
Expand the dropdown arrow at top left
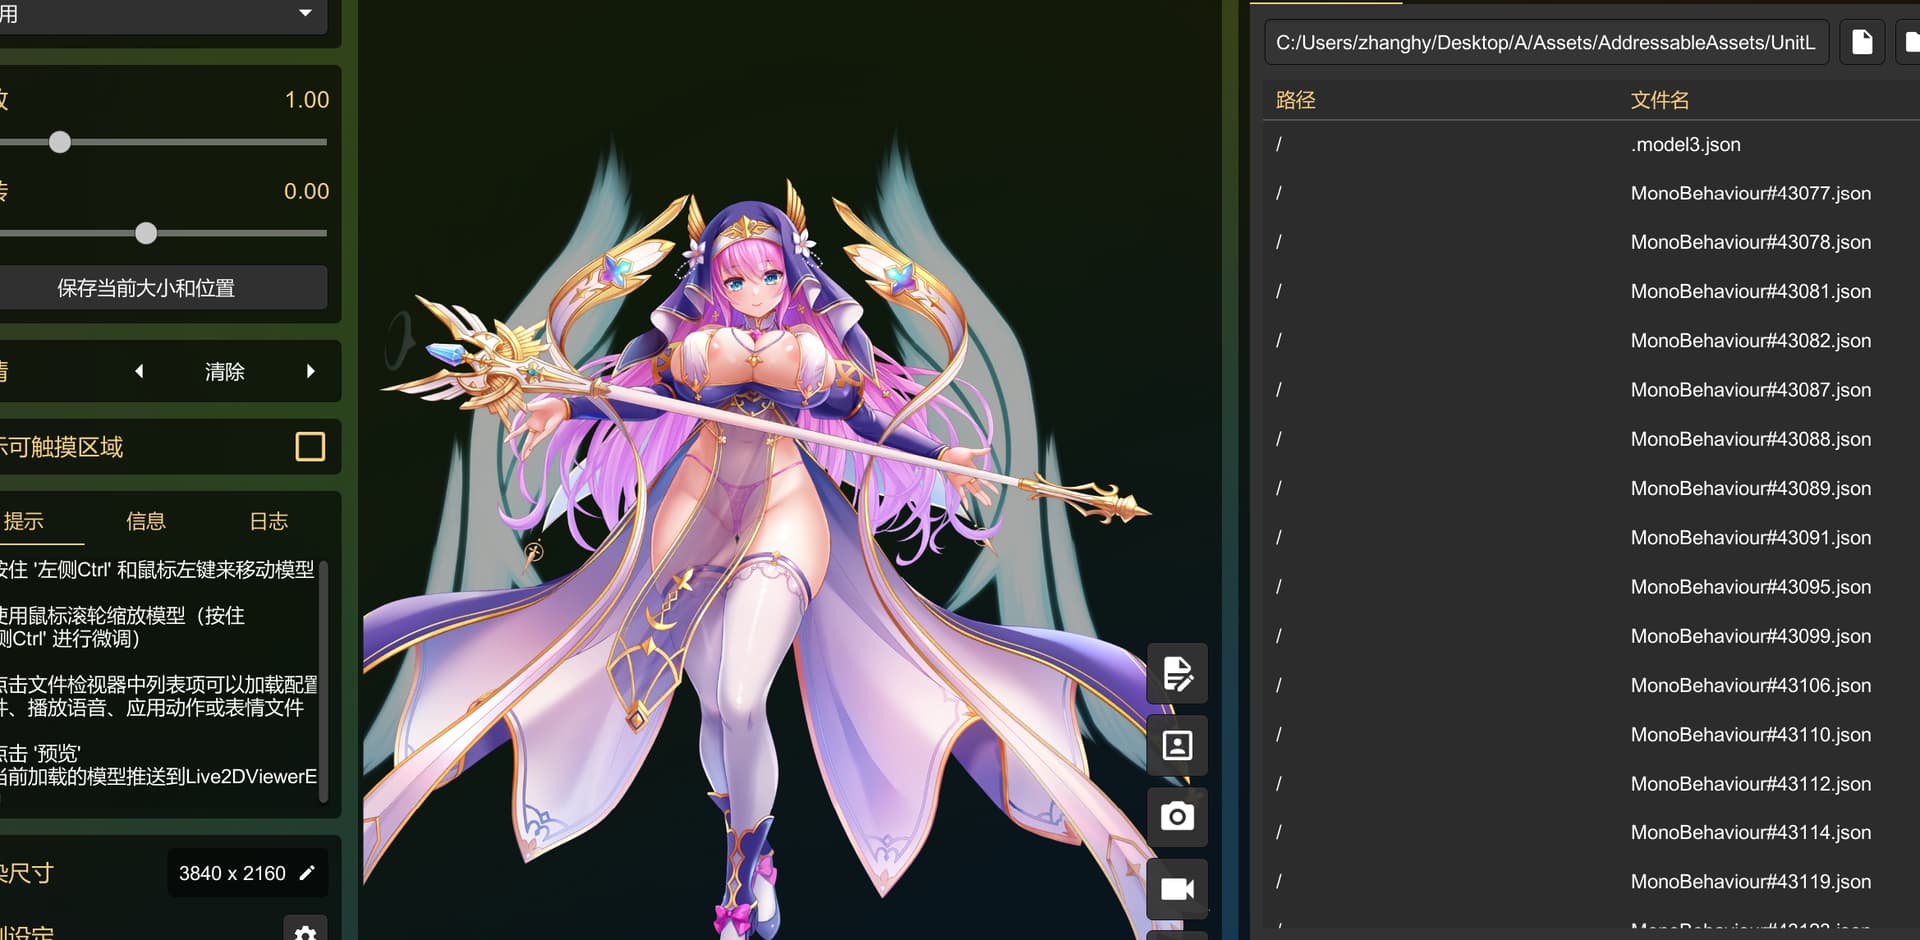(x=305, y=13)
